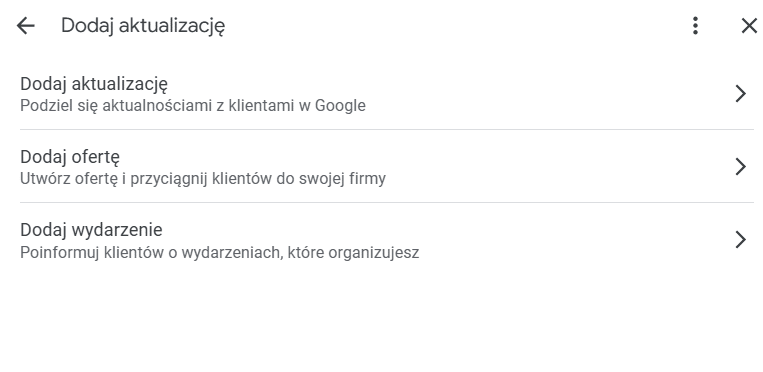Click empty space in Dodaj ofertę row
This screenshot has width=763, height=372.
(560, 167)
